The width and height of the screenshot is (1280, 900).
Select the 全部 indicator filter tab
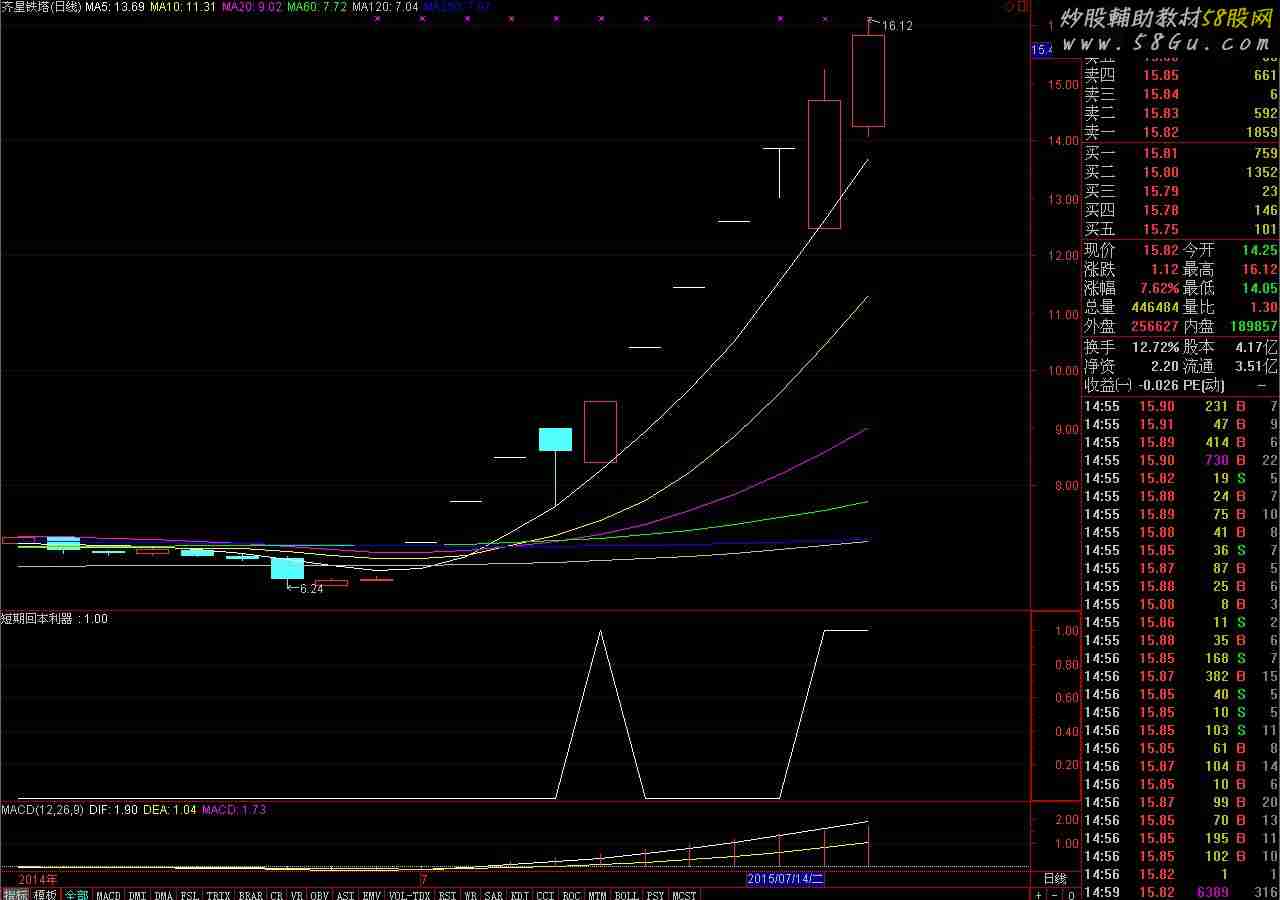tap(77, 894)
